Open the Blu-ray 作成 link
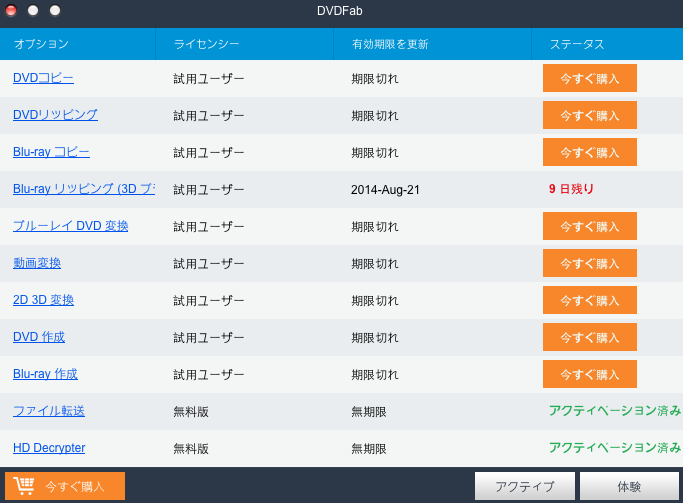 pyautogui.click(x=45, y=374)
